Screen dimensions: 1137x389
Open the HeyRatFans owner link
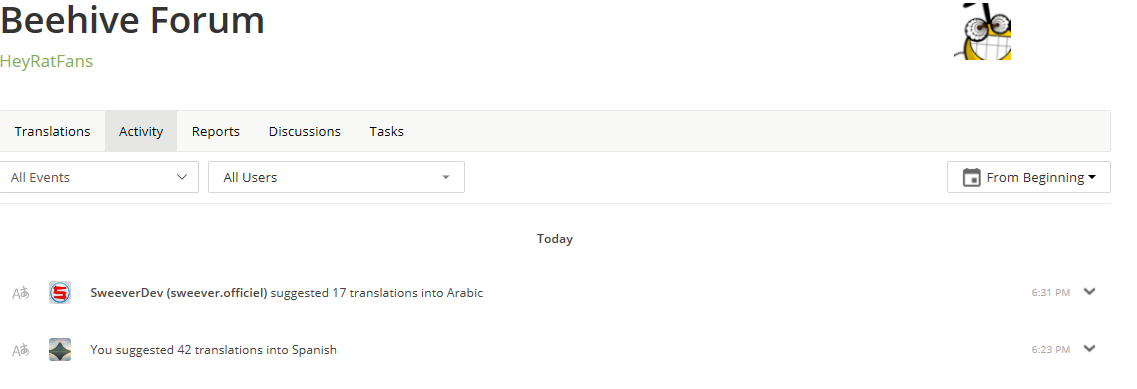point(46,61)
